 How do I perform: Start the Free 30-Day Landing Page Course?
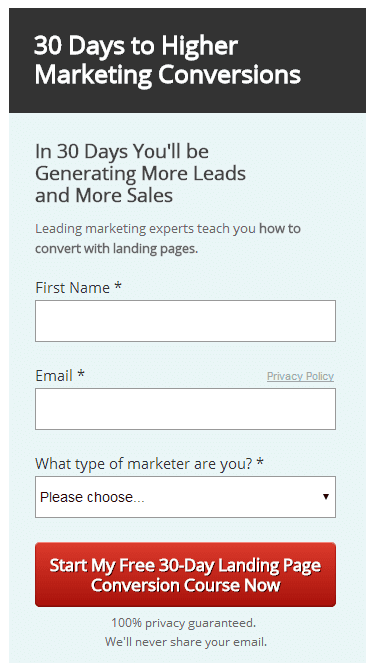pyautogui.click(x=185, y=575)
